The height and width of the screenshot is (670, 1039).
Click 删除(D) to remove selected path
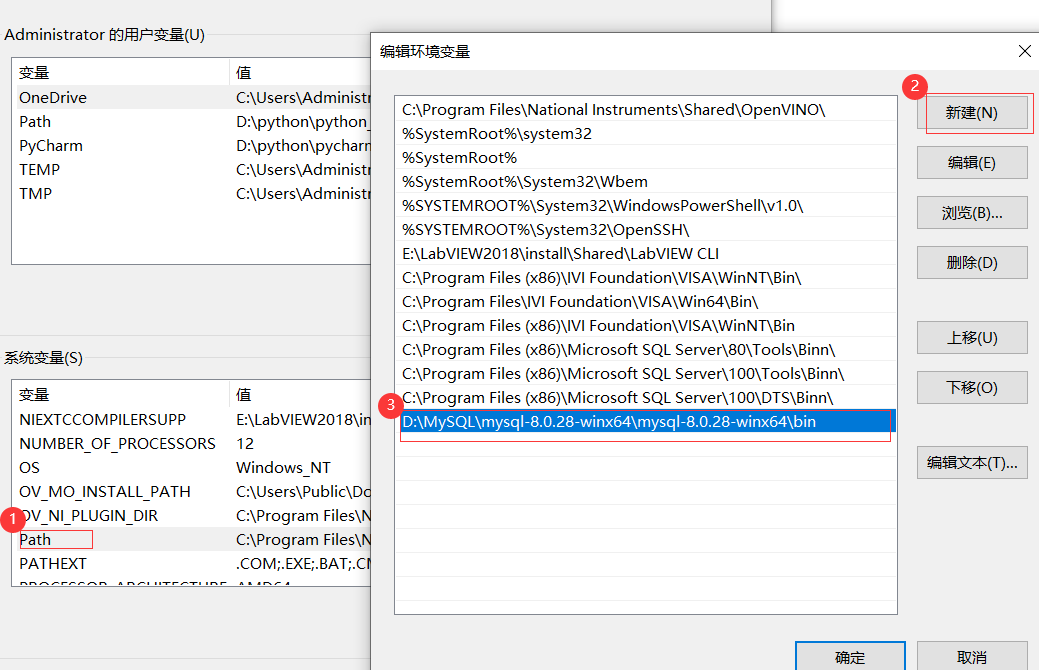pos(971,262)
